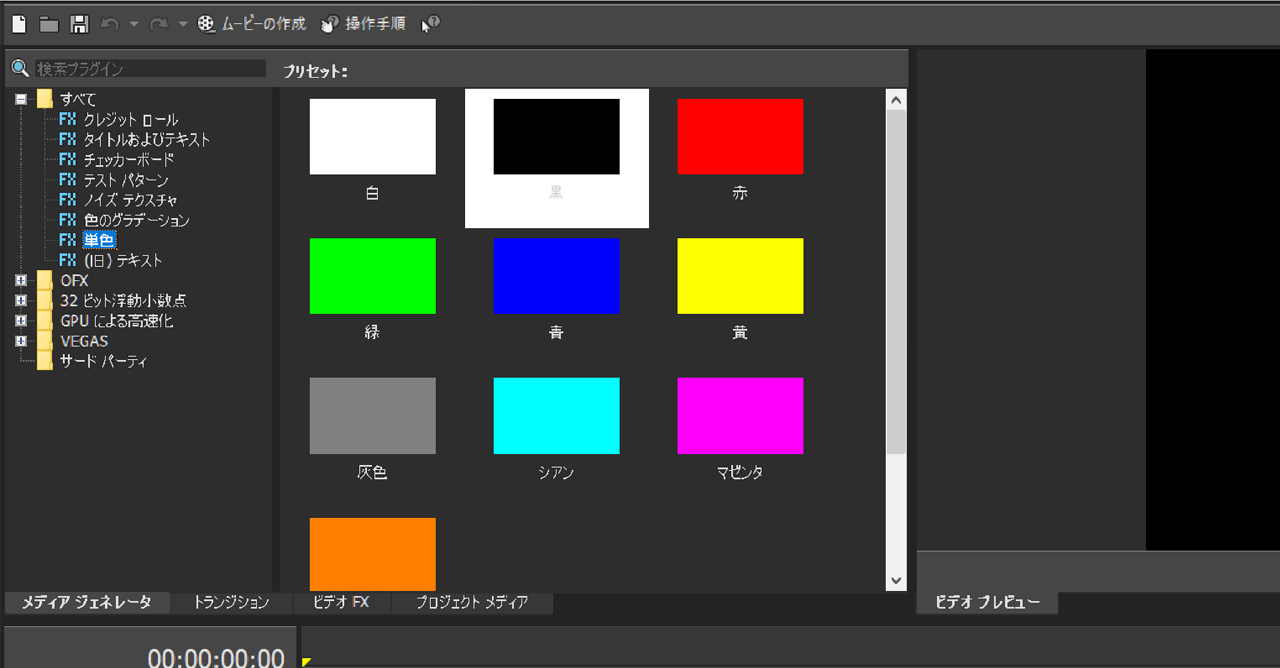Expand the OFX folder

21,280
